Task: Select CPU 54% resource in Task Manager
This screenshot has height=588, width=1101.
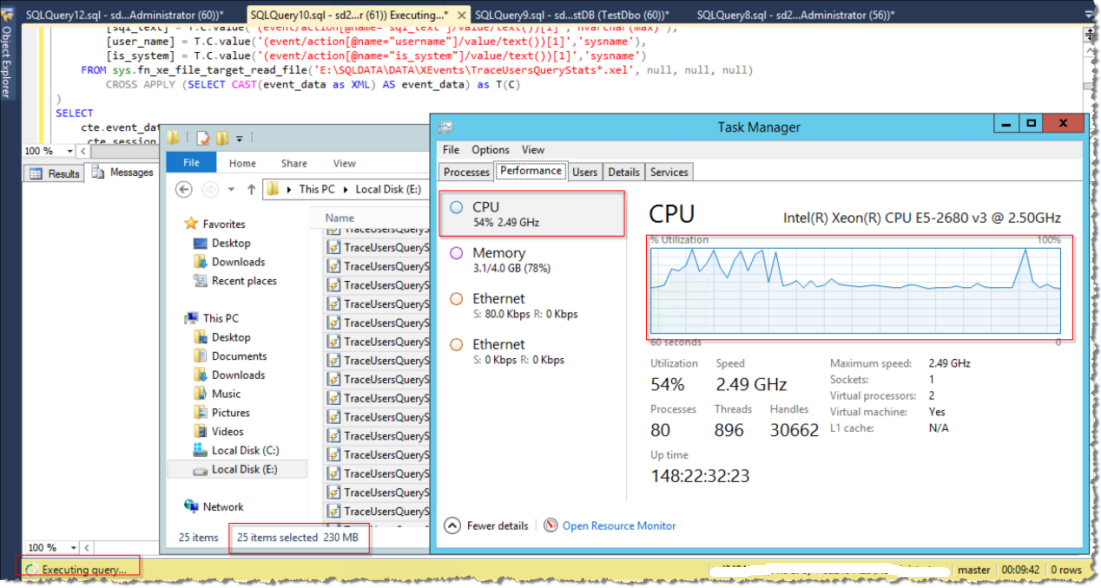Action: (x=532, y=214)
